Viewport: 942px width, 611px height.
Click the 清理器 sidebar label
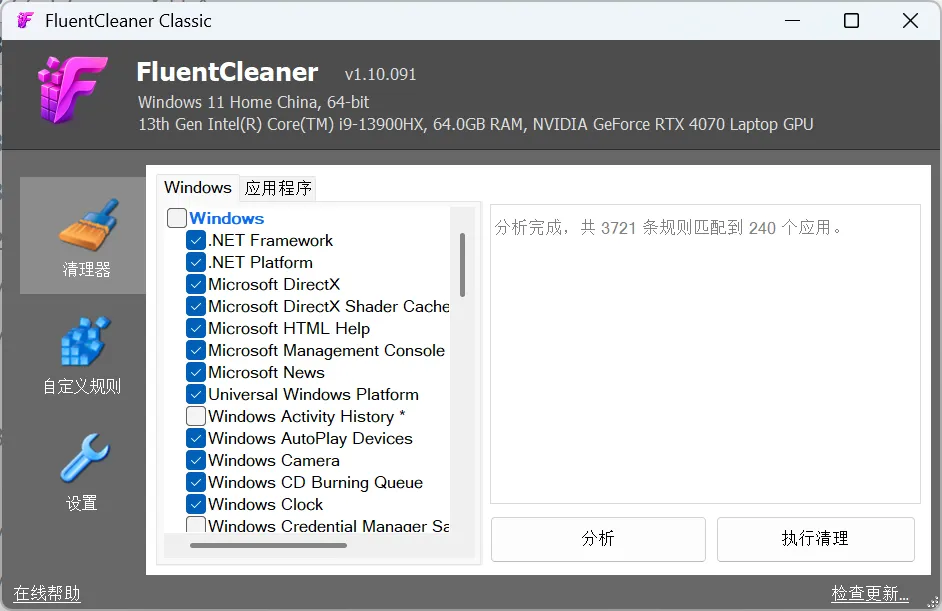pyautogui.click(x=87, y=269)
